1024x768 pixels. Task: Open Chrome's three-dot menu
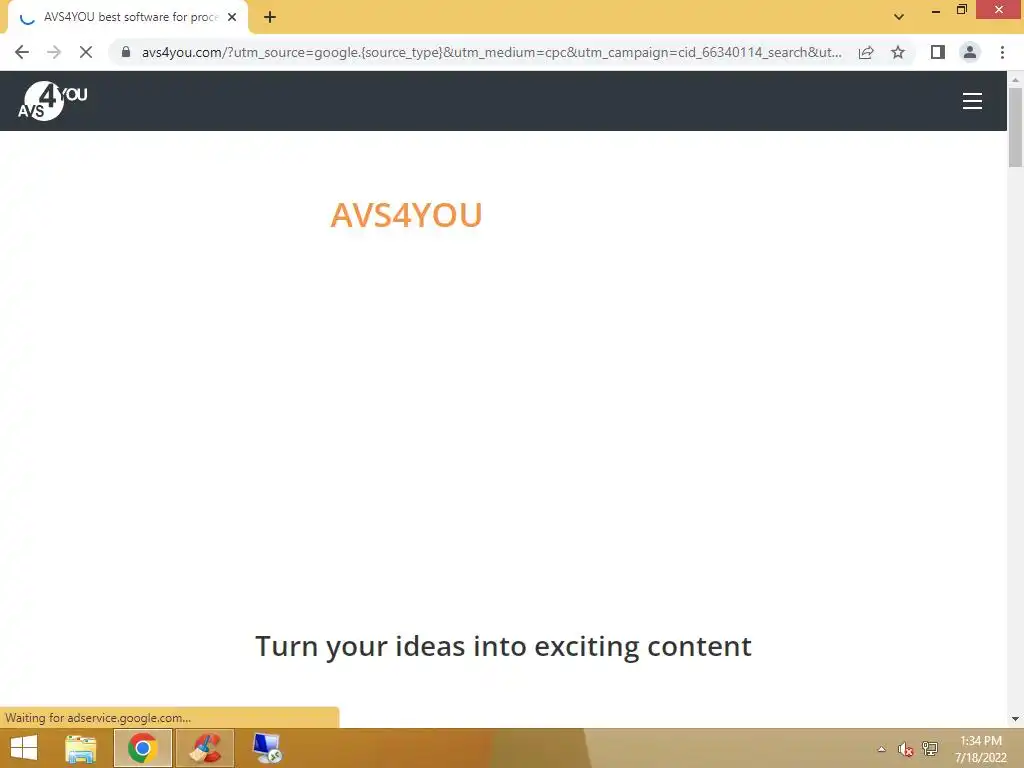tap(1002, 52)
